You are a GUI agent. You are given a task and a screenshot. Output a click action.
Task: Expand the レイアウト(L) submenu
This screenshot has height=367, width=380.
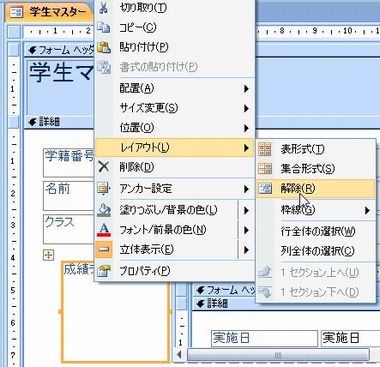coord(175,147)
